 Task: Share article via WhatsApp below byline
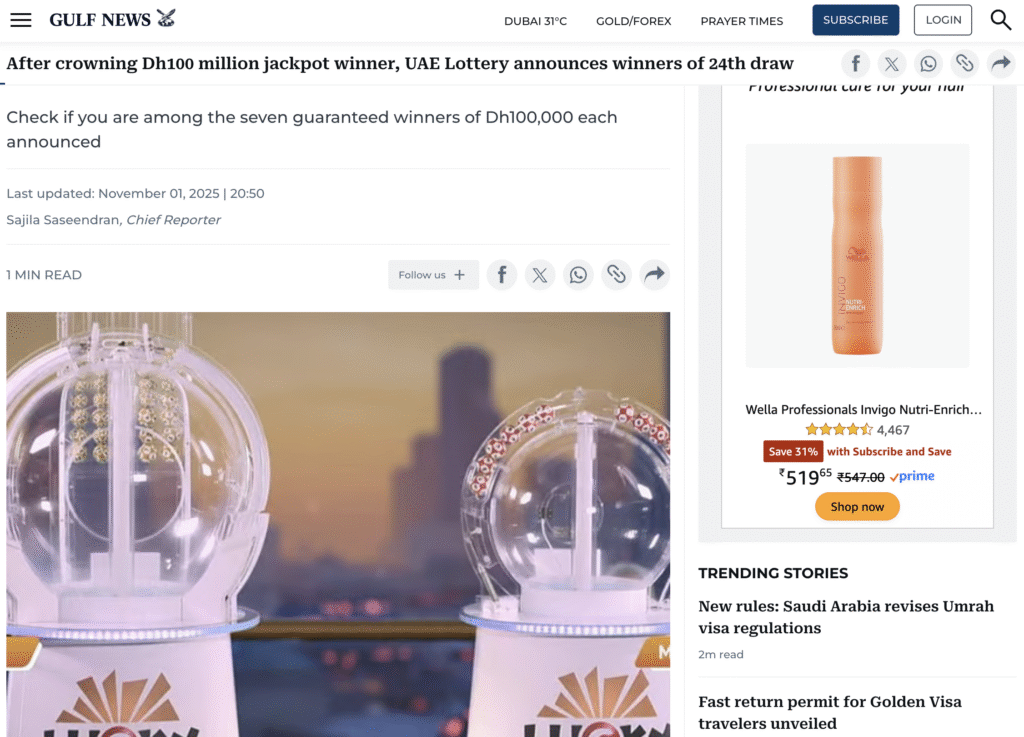[578, 275]
